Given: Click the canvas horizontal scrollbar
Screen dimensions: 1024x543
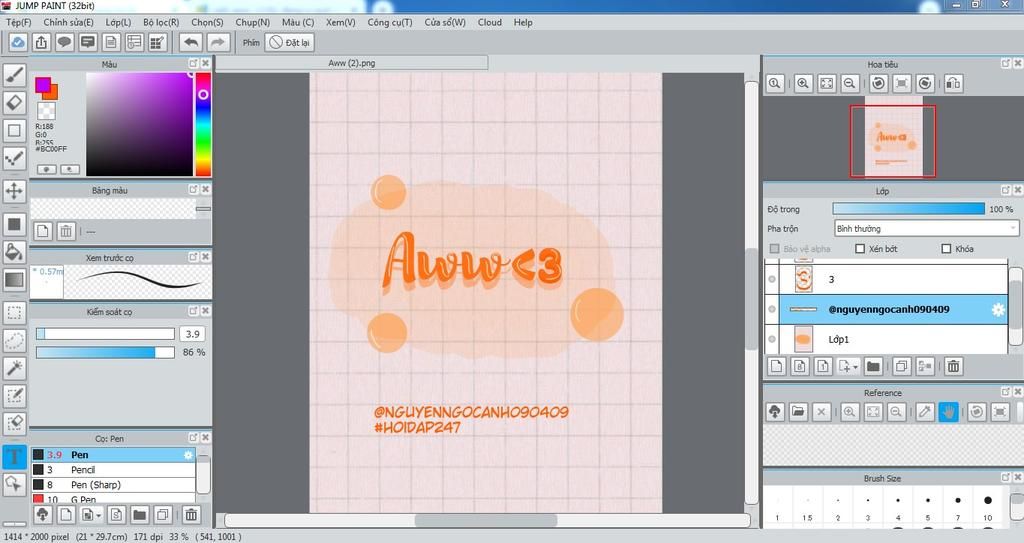Looking at the screenshot, I should click(x=487, y=520).
